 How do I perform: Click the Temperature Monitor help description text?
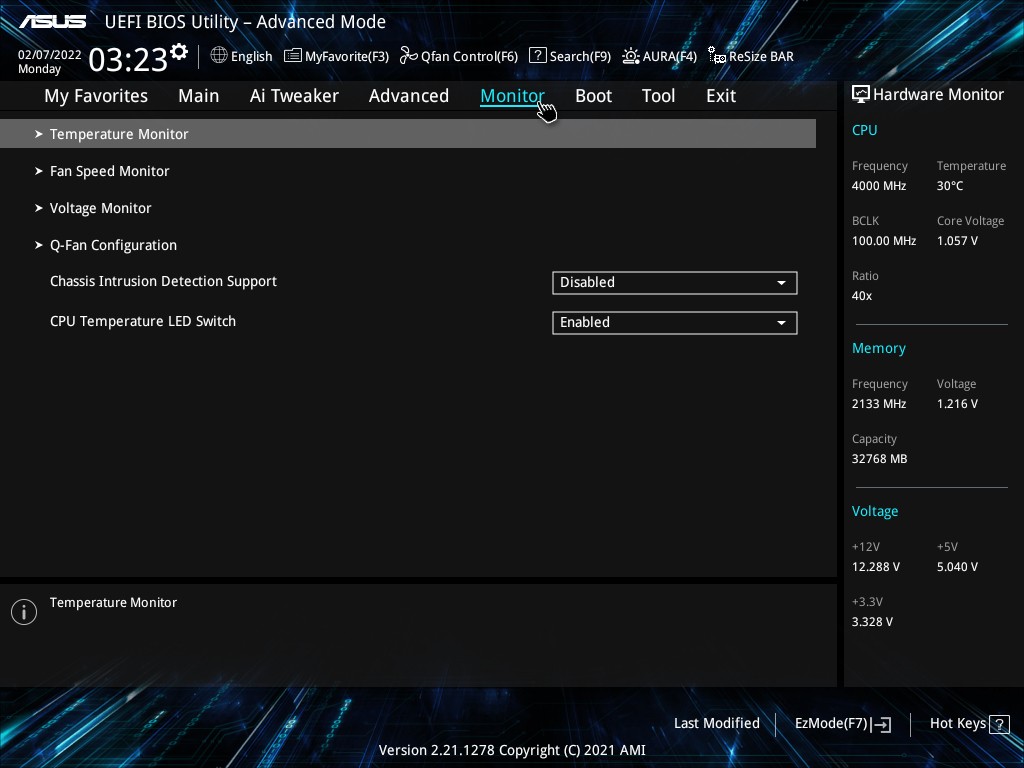[x=114, y=603]
